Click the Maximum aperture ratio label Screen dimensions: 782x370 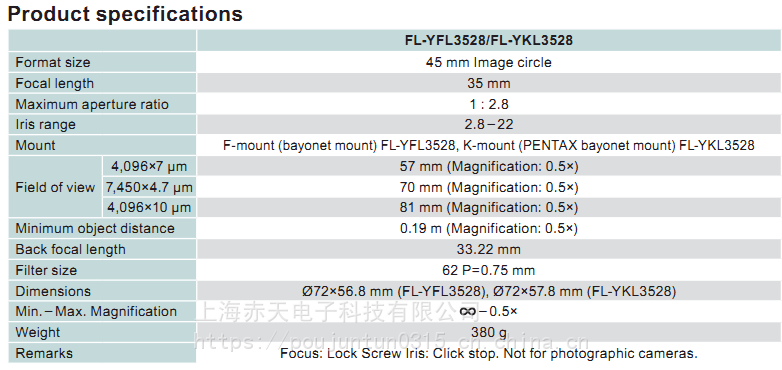pos(92,104)
